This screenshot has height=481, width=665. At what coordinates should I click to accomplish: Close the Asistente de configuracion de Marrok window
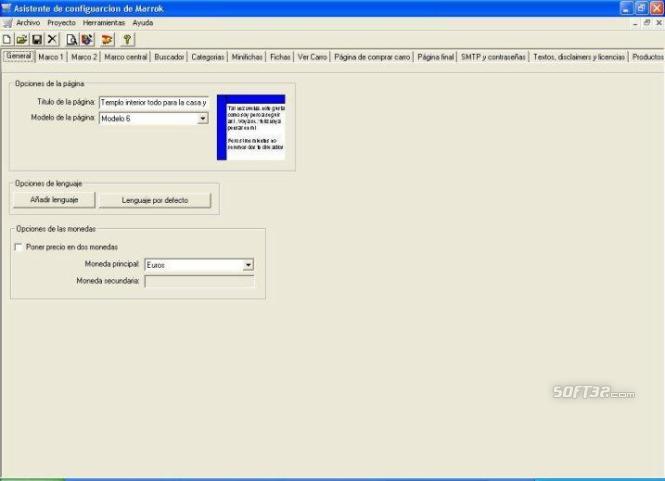(x=657, y=8)
